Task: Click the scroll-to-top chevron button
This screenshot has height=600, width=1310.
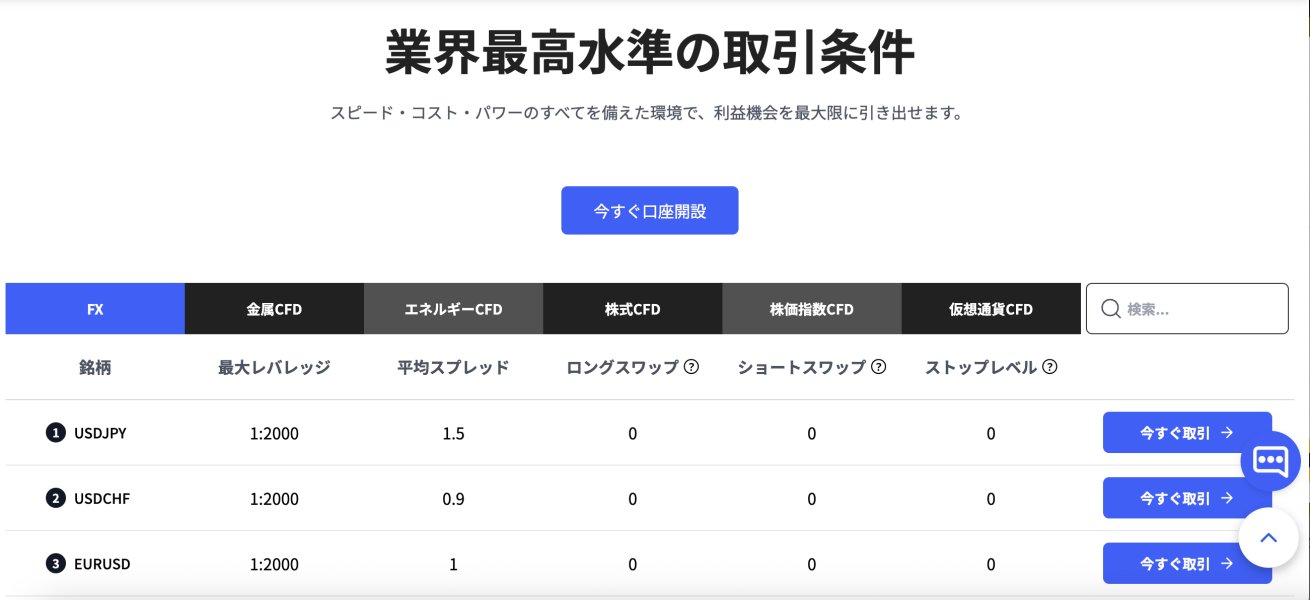Action: pos(1268,538)
